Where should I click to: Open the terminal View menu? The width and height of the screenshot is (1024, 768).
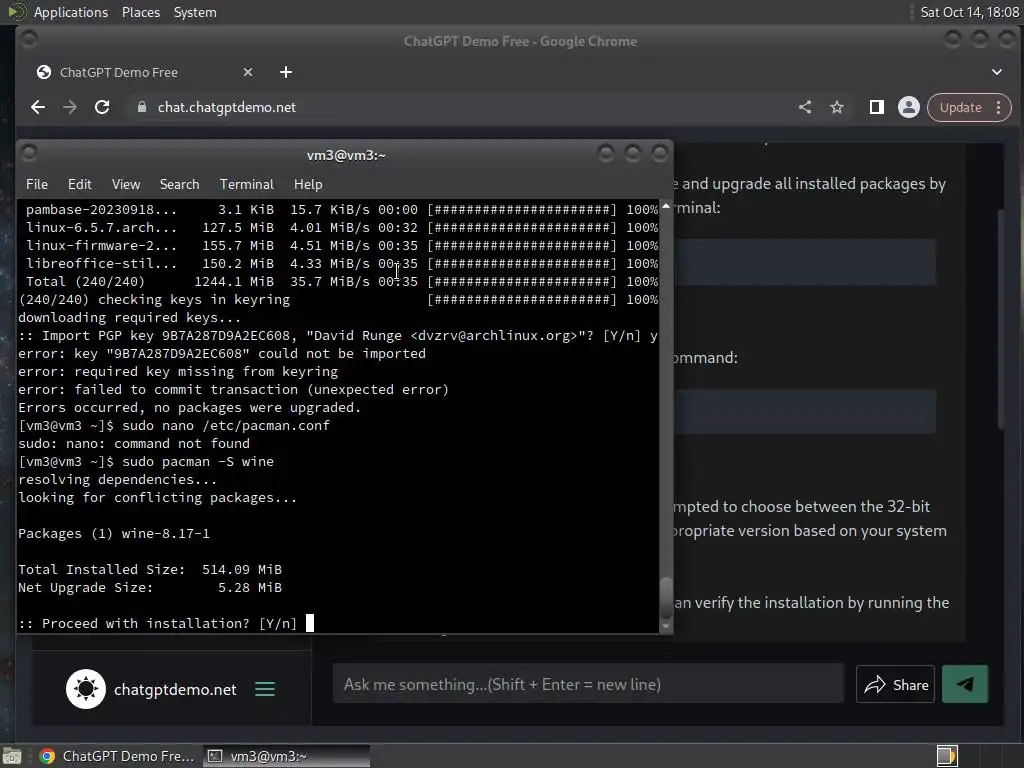(126, 184)
